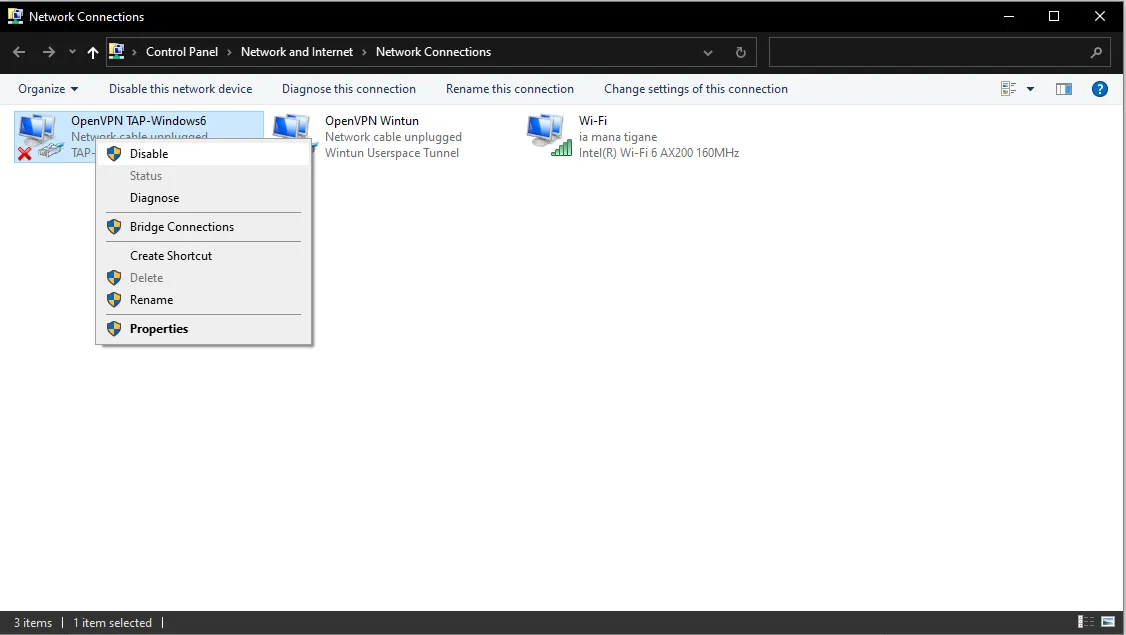Select Bridge Connections from context menu
This screenshot has height=635, width=1126.
(204, 227)
